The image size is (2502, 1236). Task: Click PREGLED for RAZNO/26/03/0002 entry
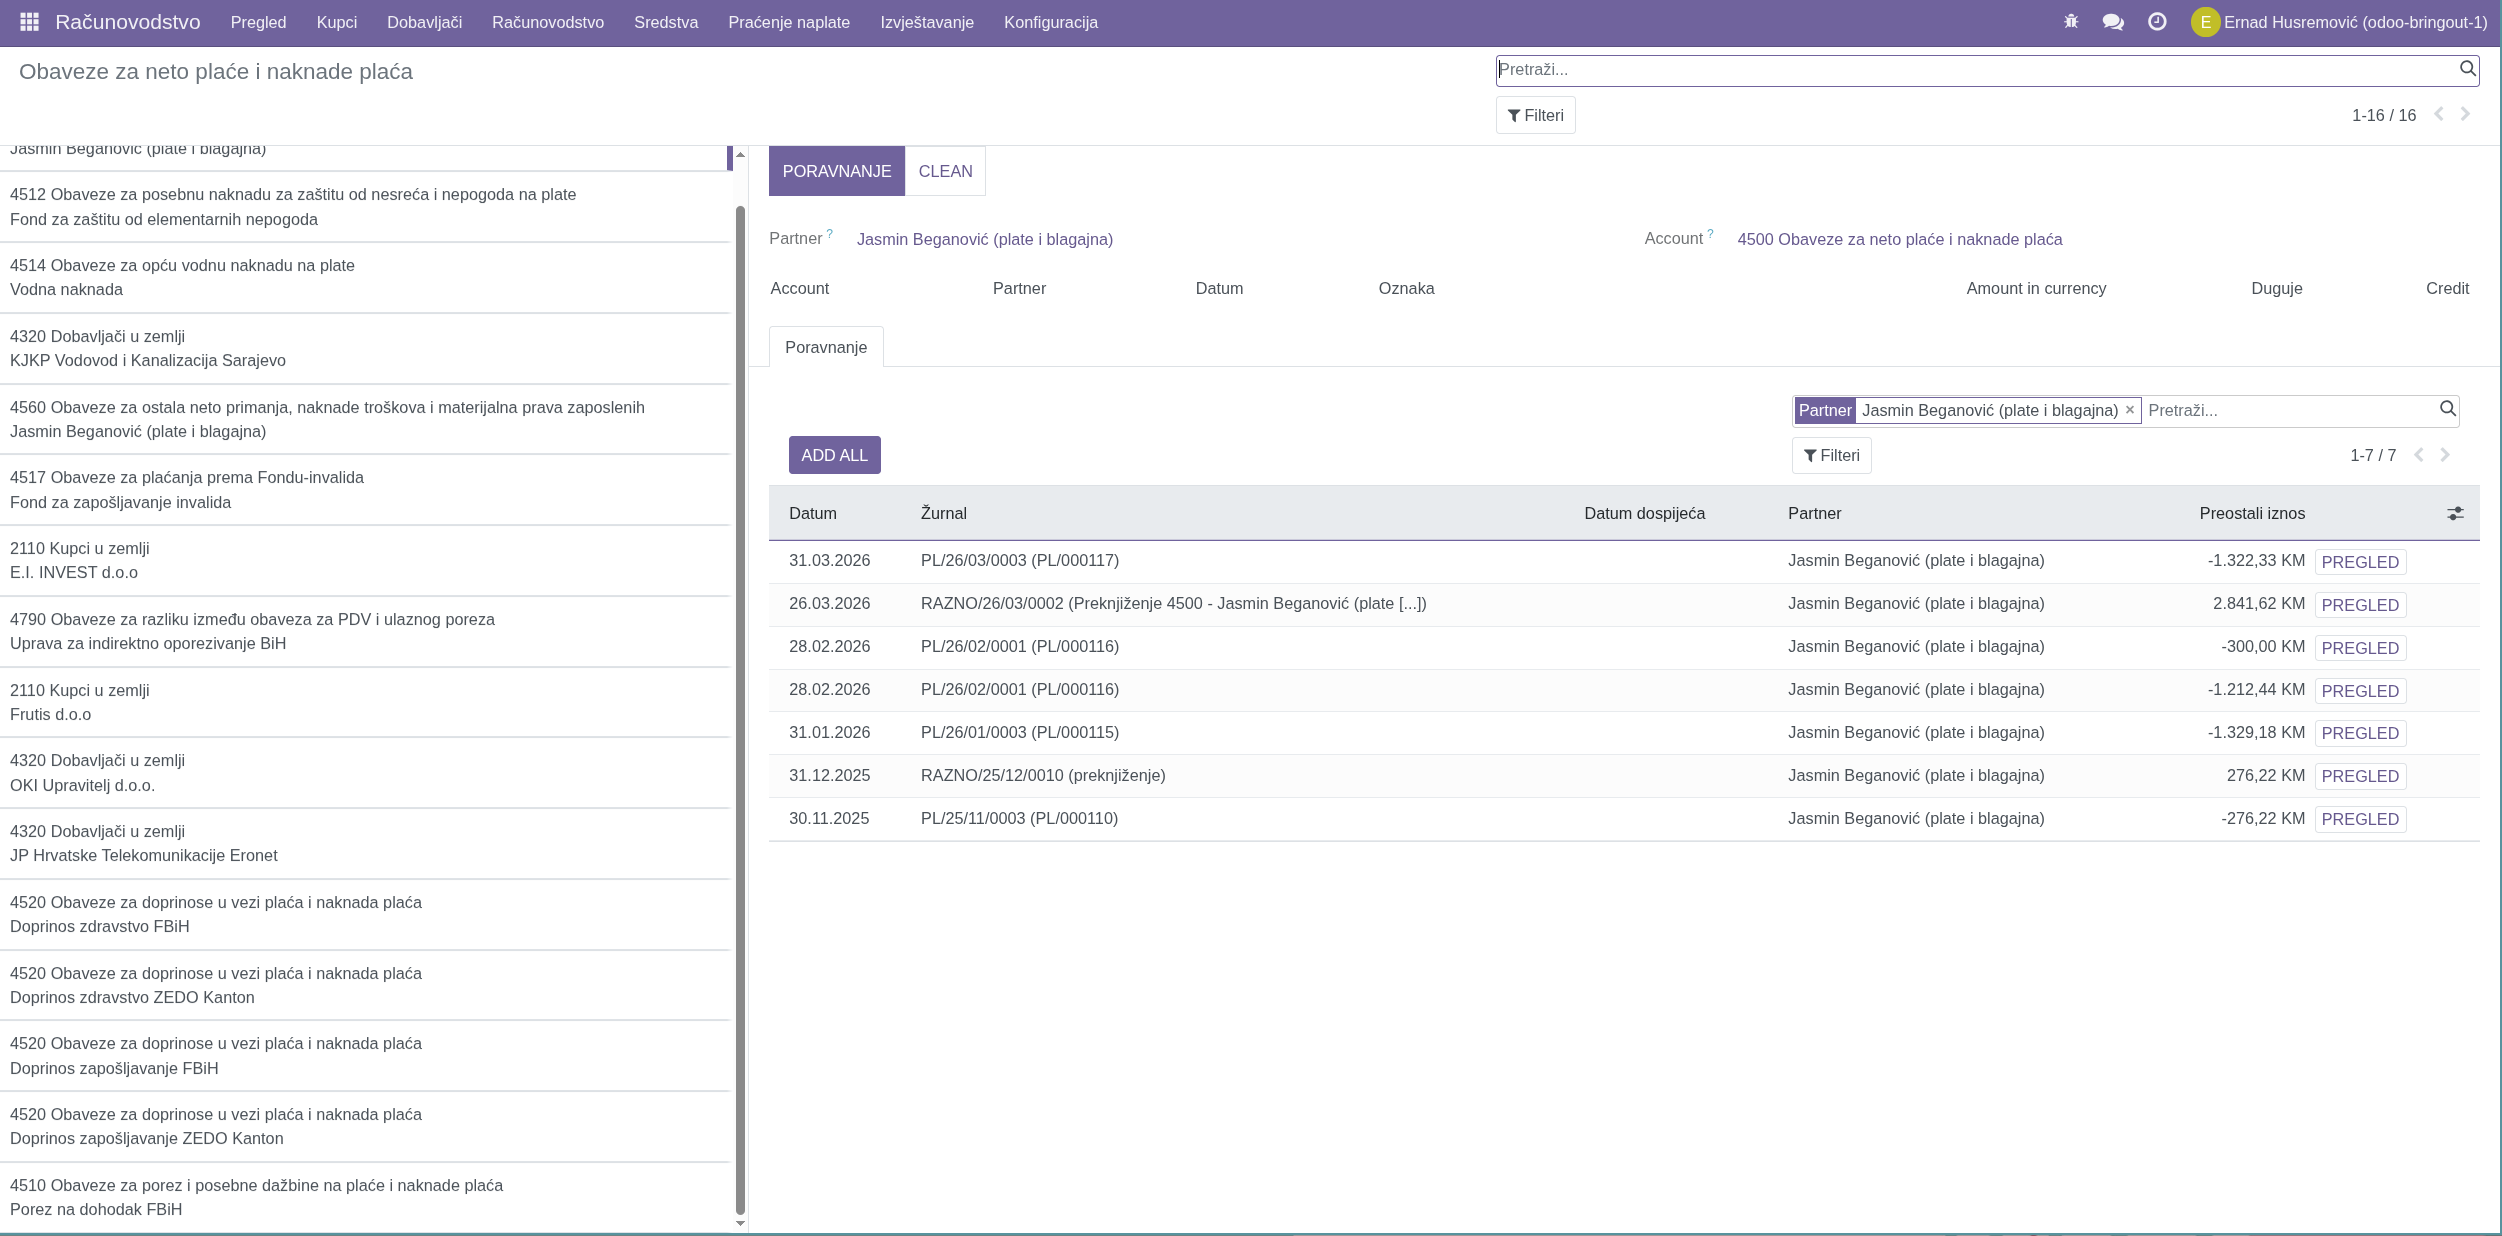[x=2360, y=605]
